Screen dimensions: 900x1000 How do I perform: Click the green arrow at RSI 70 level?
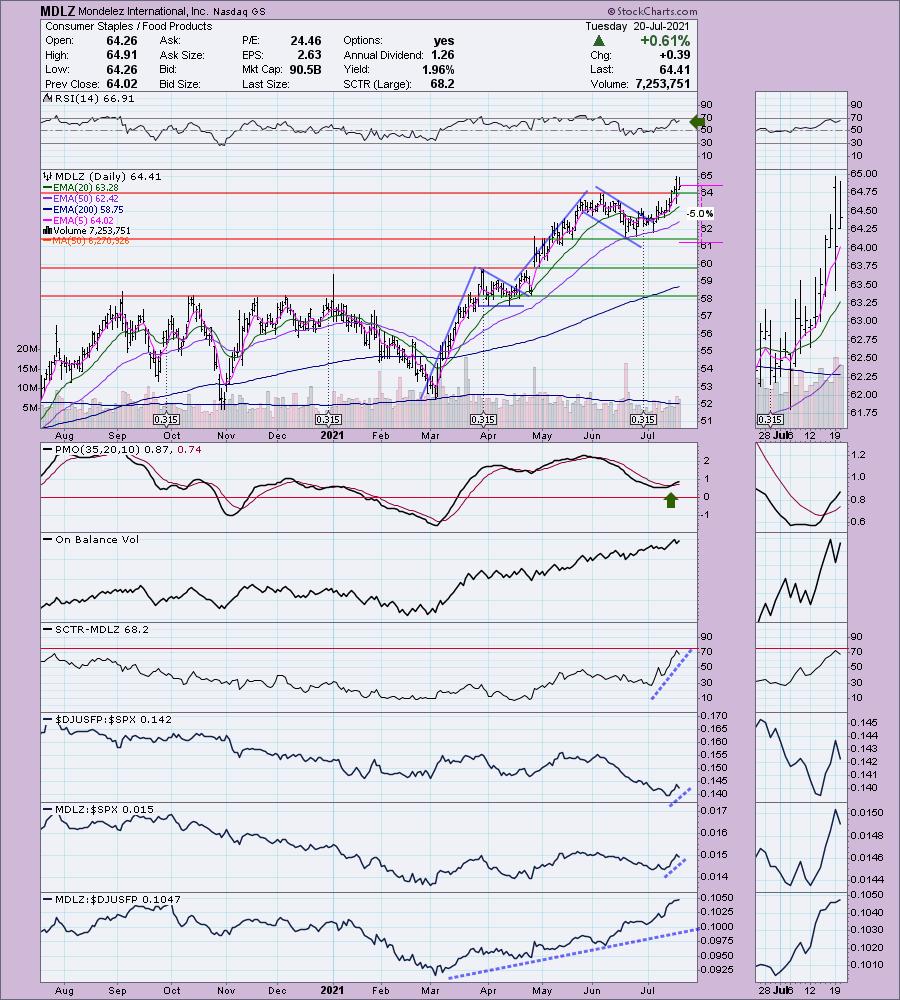(x=697, y=121)
